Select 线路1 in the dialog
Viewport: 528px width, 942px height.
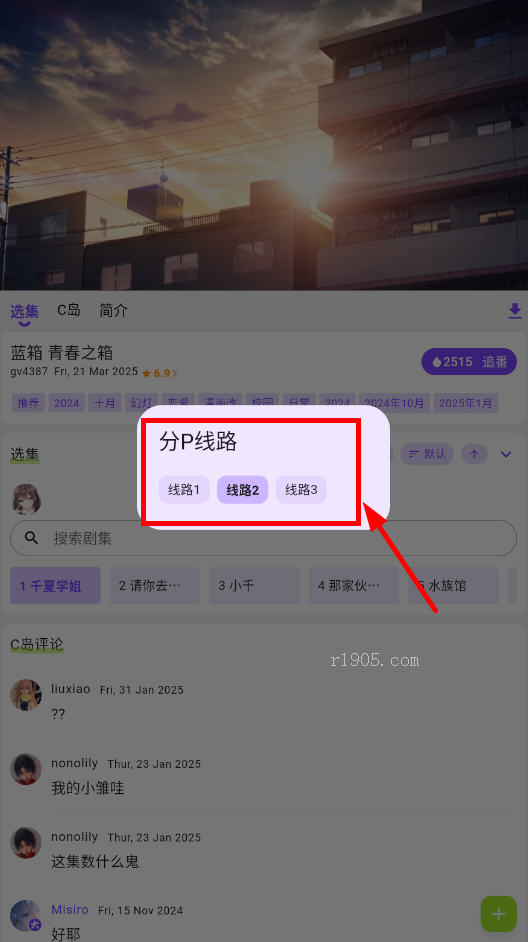(184, 490)
